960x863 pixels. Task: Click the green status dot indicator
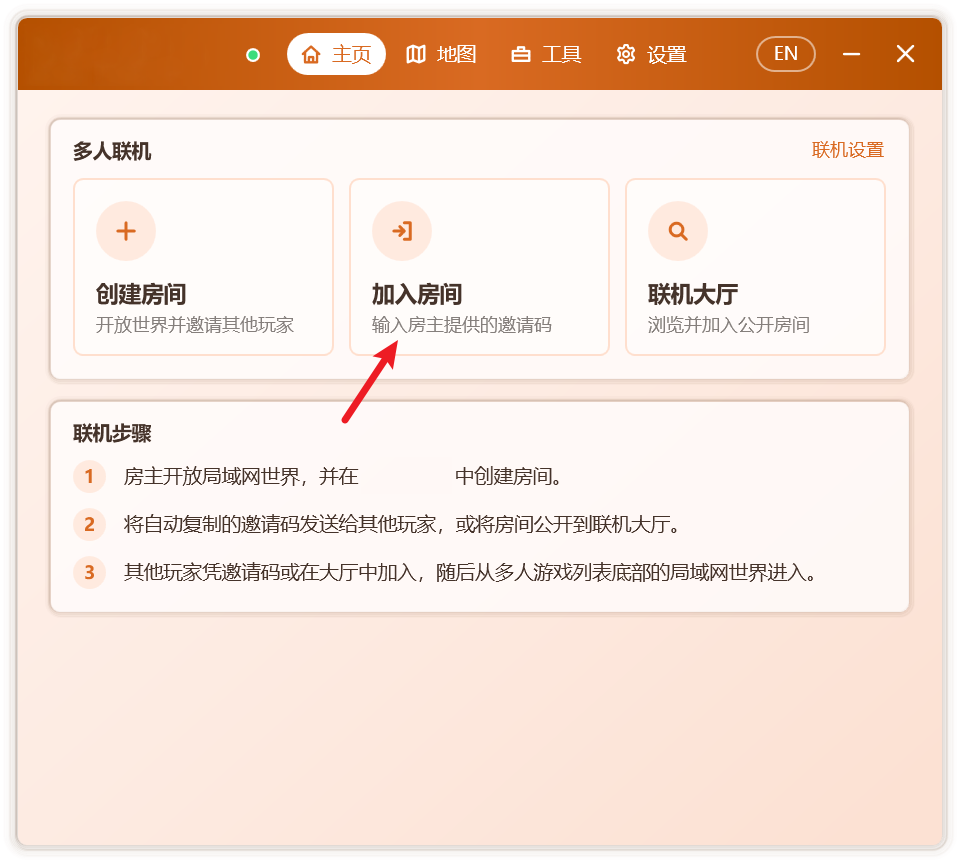[253, 55]
